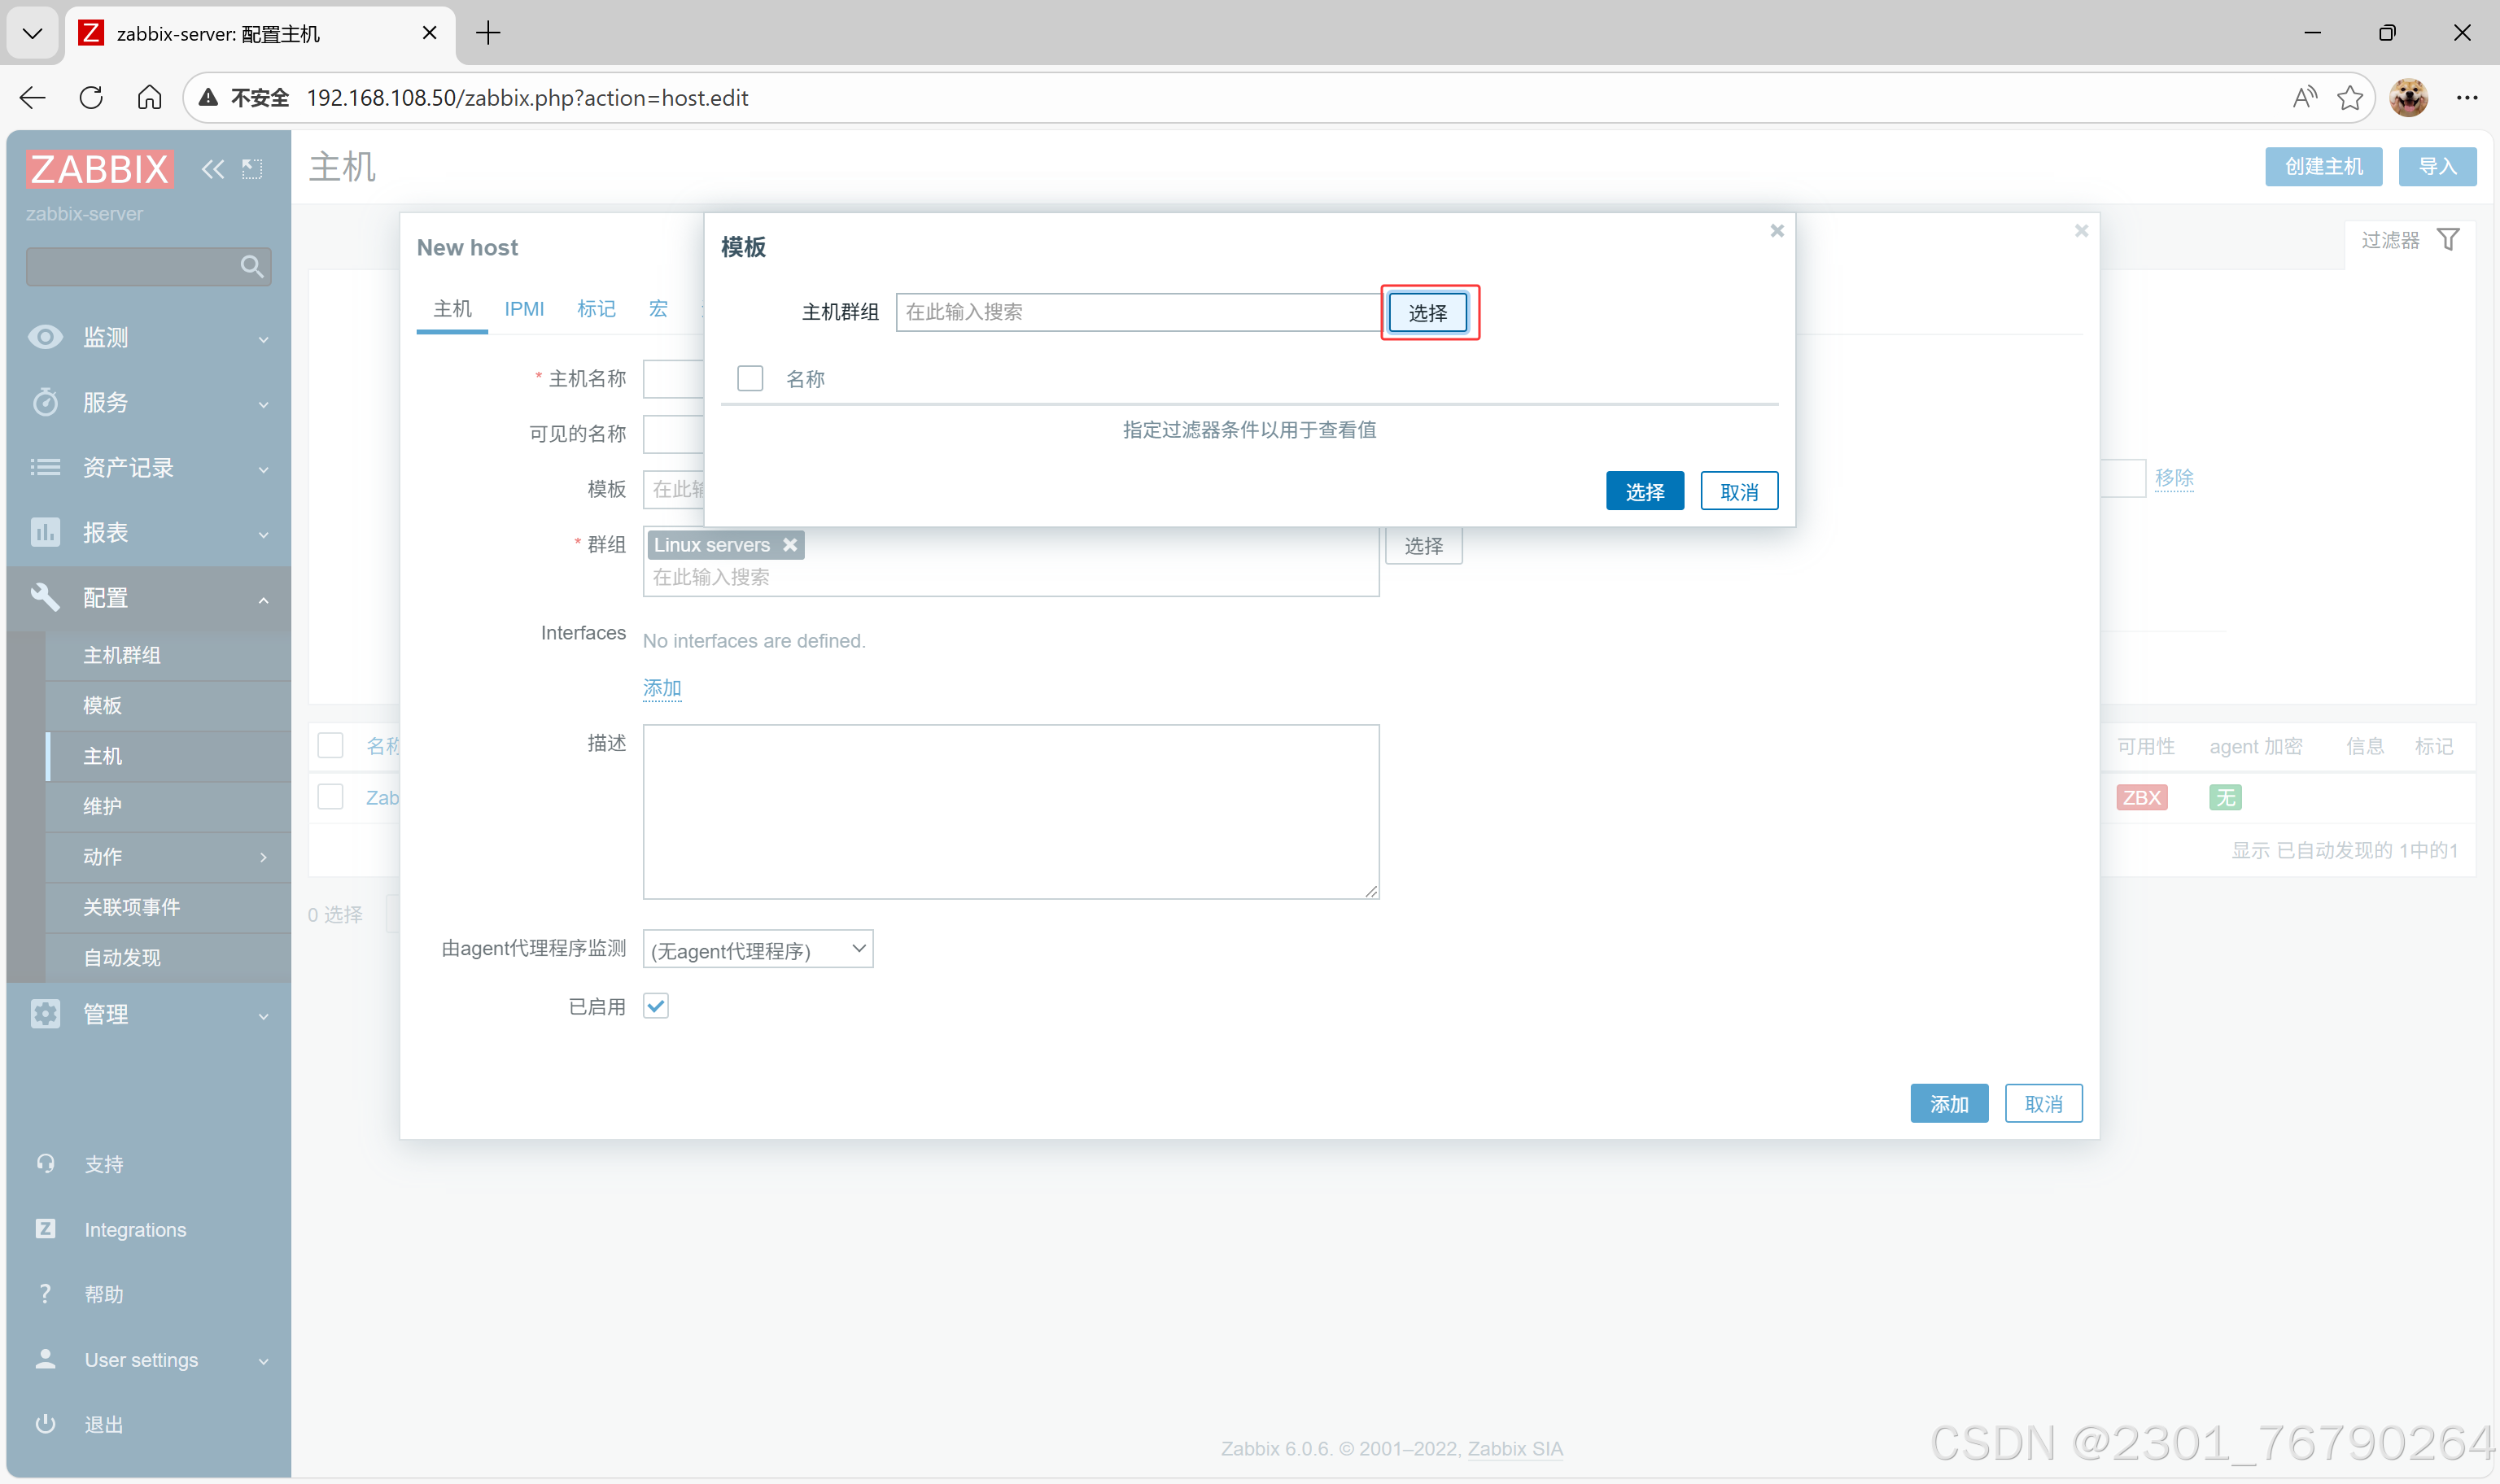
Task: Click the 退出 logout power icon
Action: [45, 1423]
